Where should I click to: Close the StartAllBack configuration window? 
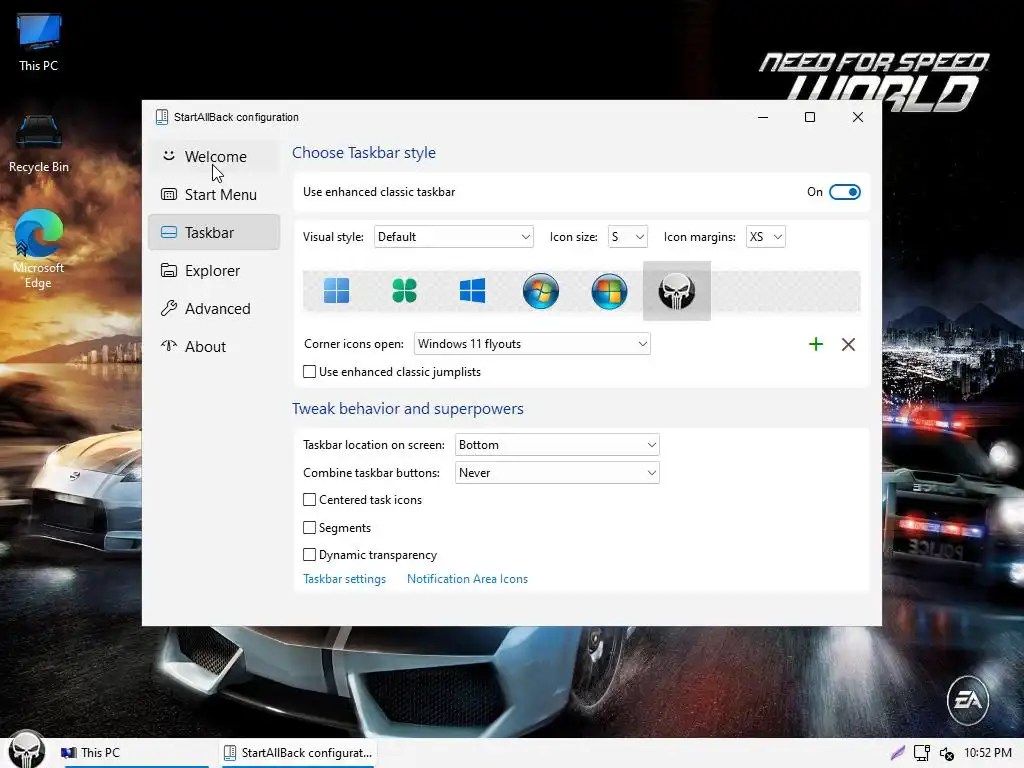point(857,117)
